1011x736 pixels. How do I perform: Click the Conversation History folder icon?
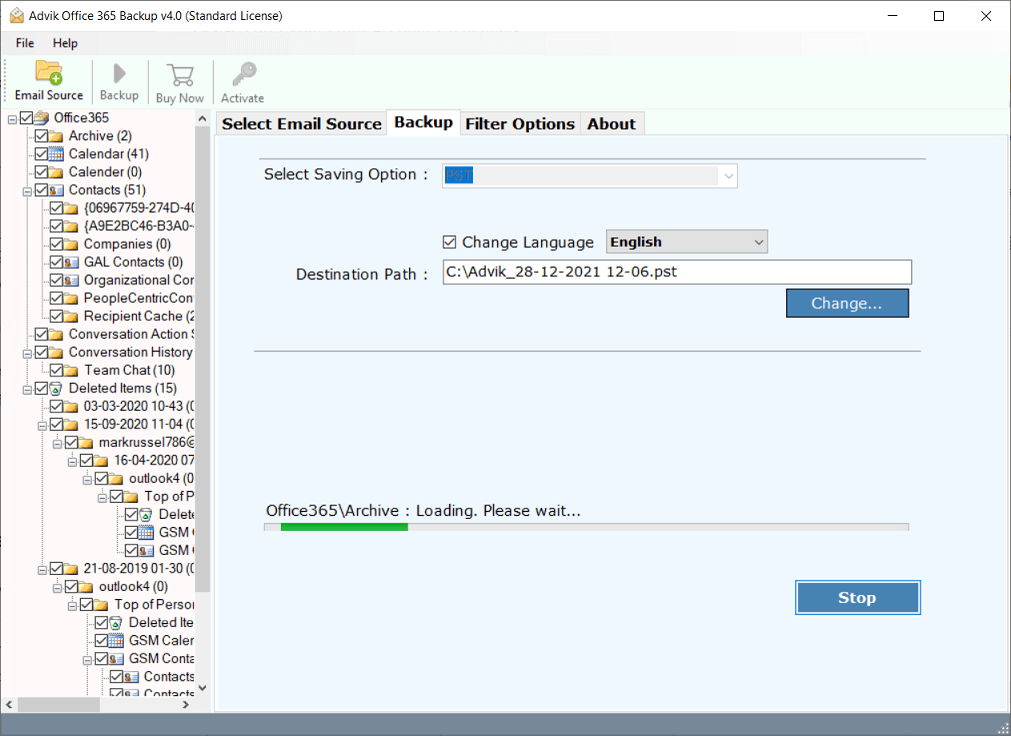pyautogui.click(x=56, y=353)
